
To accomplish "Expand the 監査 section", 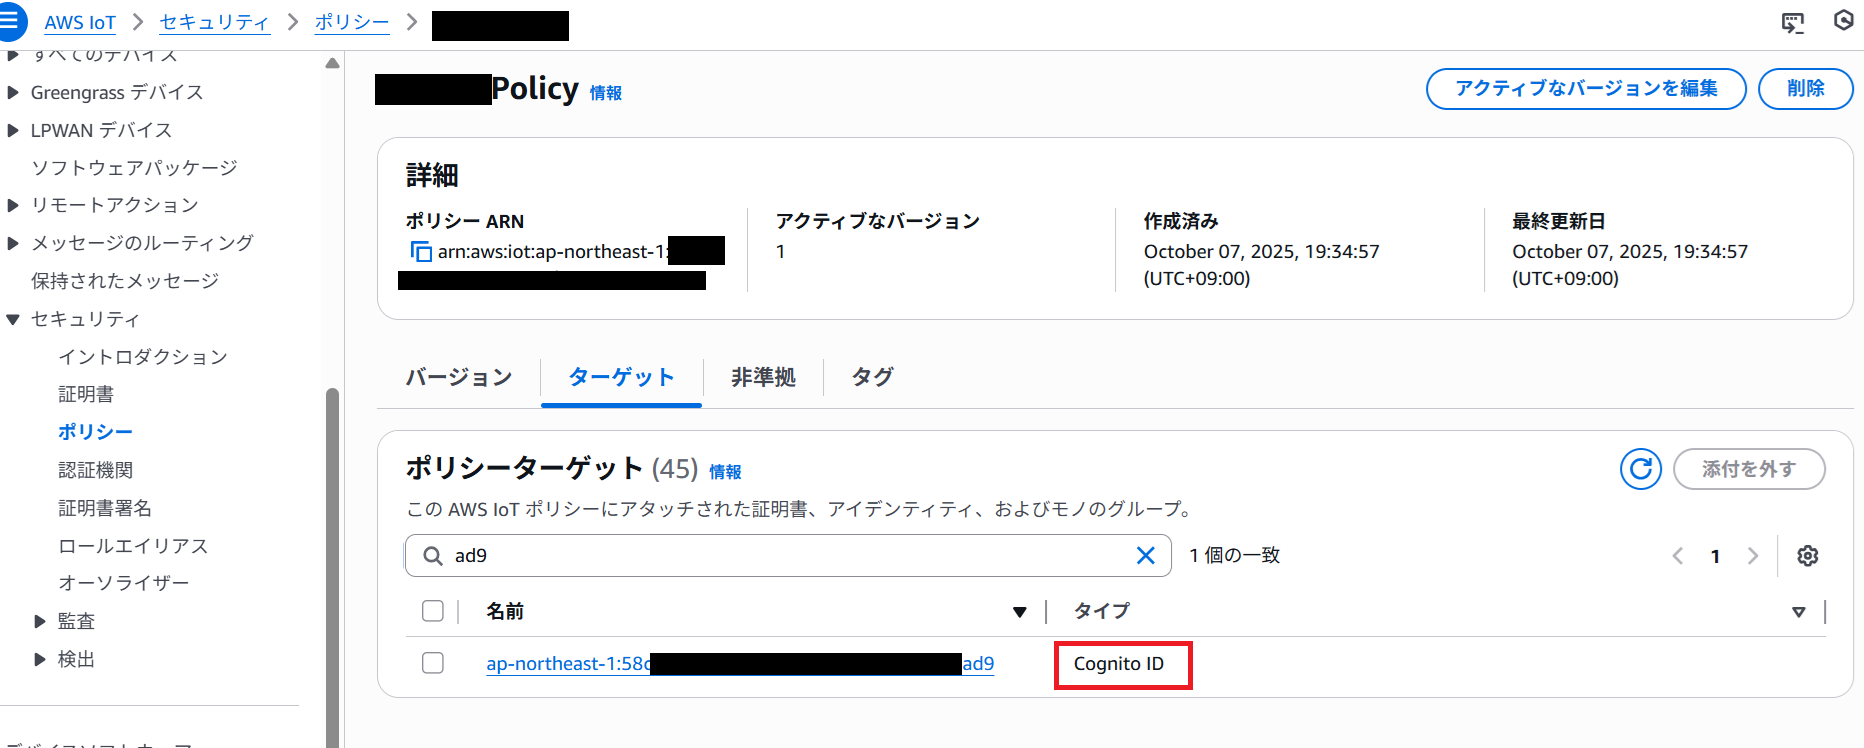I will point(40,622).
